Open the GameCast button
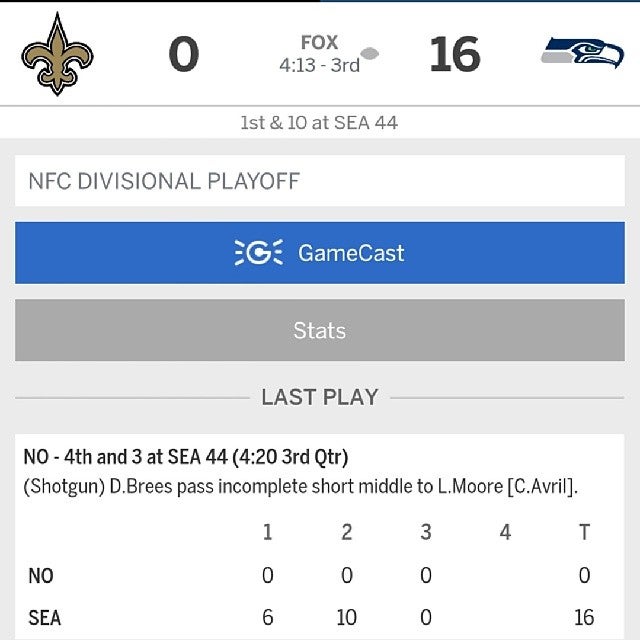640x640 pixels. pyautogui.click(x=320, y=253)
